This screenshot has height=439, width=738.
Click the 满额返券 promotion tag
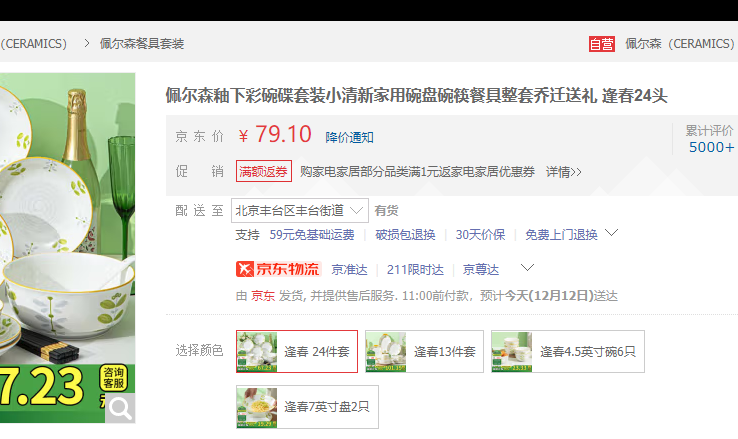tap(264, 171)
